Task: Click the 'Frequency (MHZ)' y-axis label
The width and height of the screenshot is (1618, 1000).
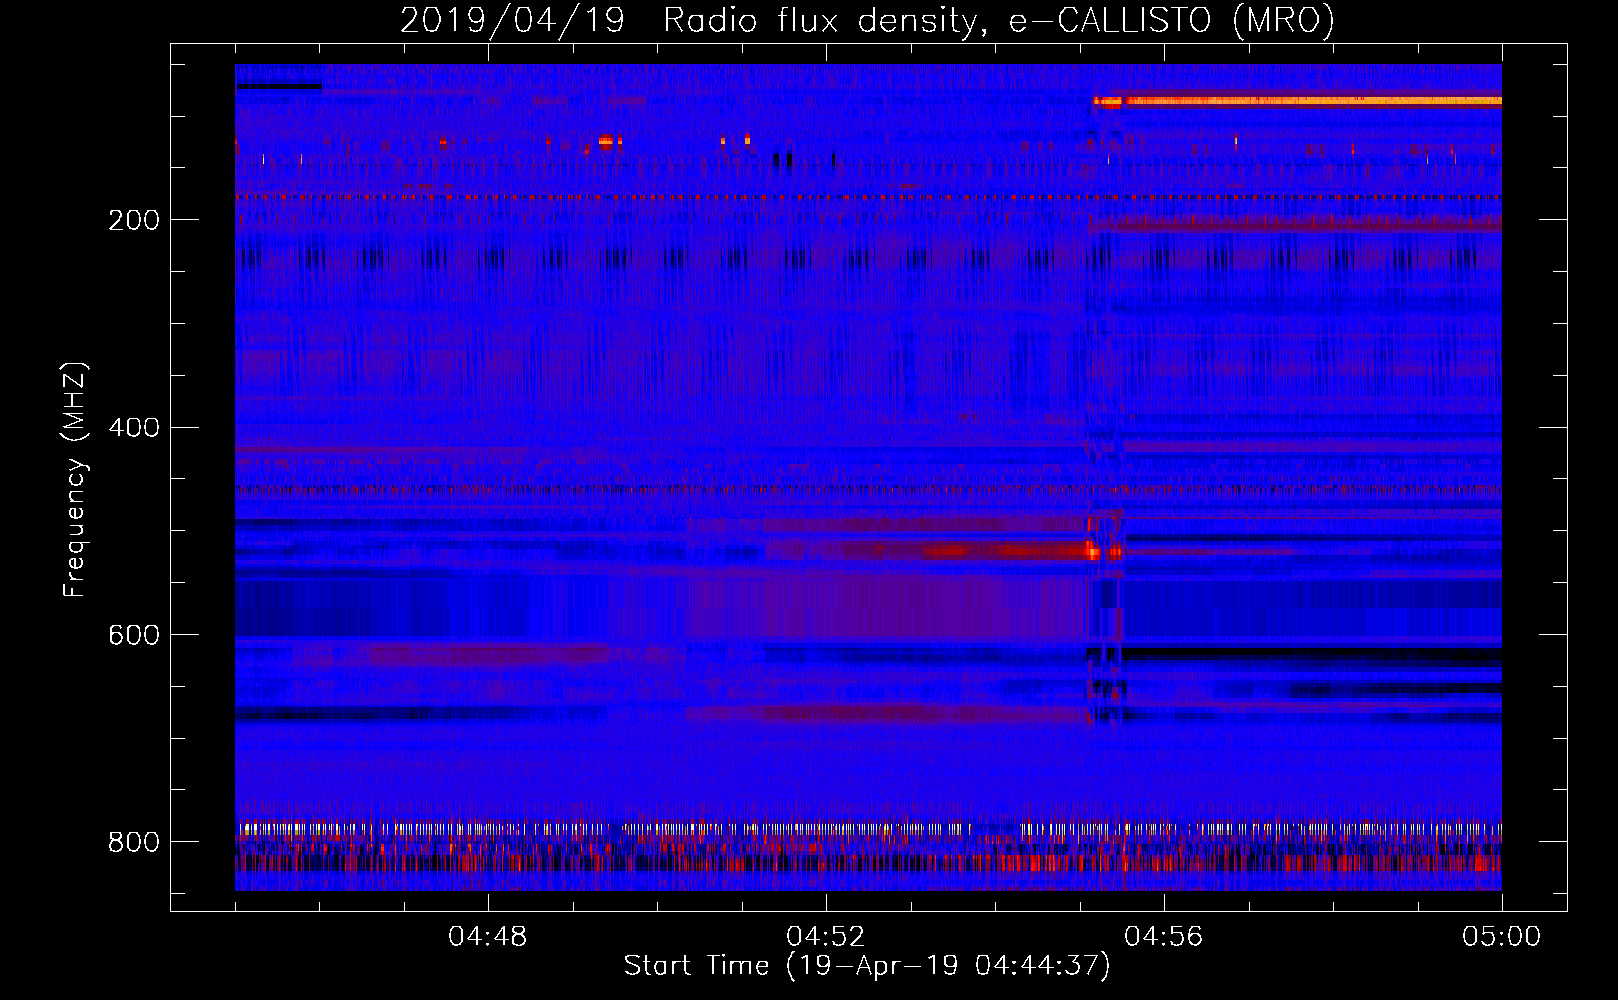Action: [75, 479]
